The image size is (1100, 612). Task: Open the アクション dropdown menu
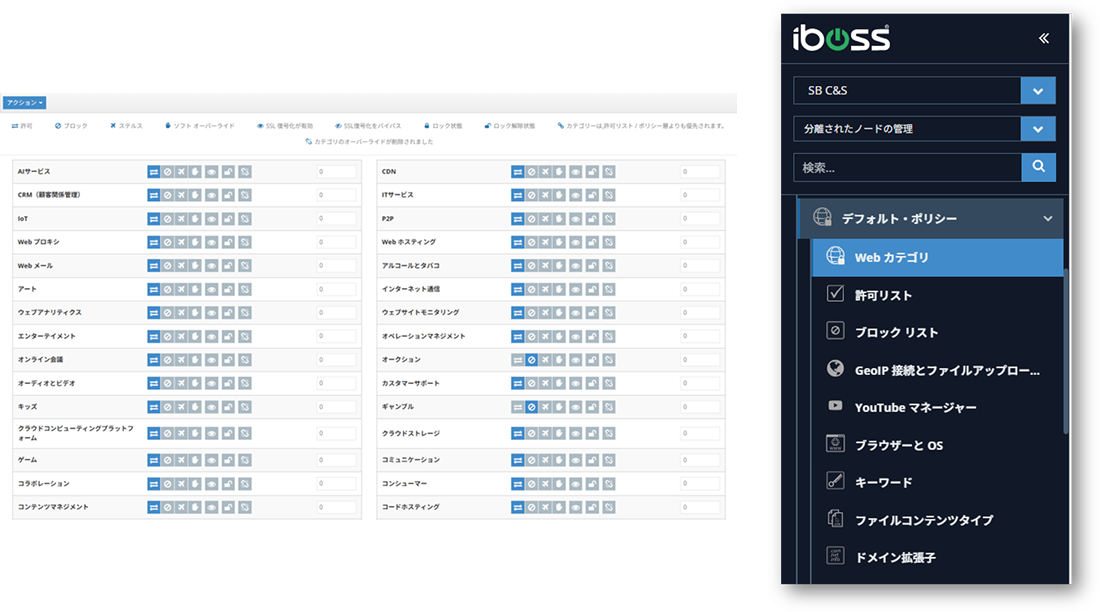[x=24, y=102]
